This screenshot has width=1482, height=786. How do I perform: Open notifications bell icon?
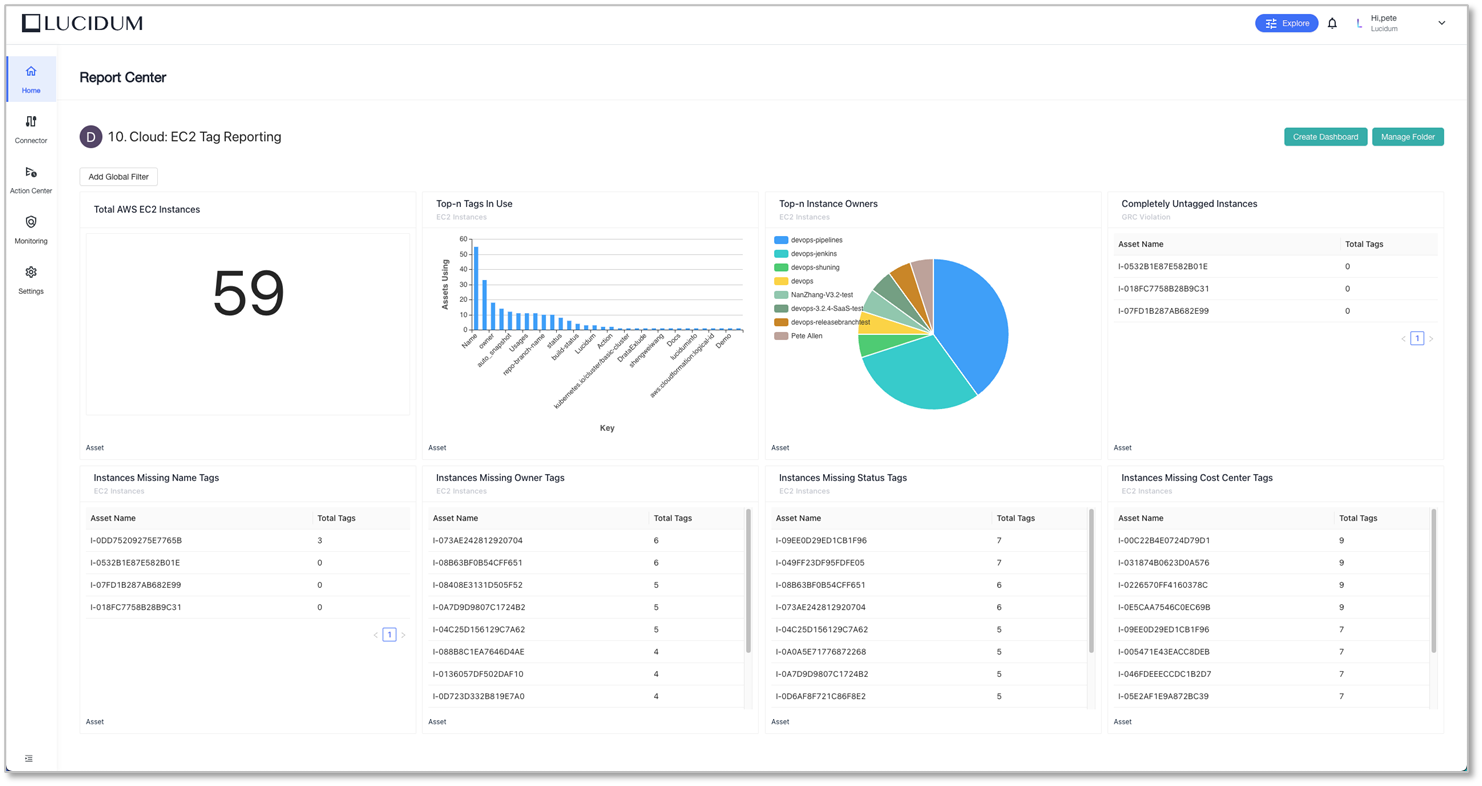click(x=1332, y=23)
